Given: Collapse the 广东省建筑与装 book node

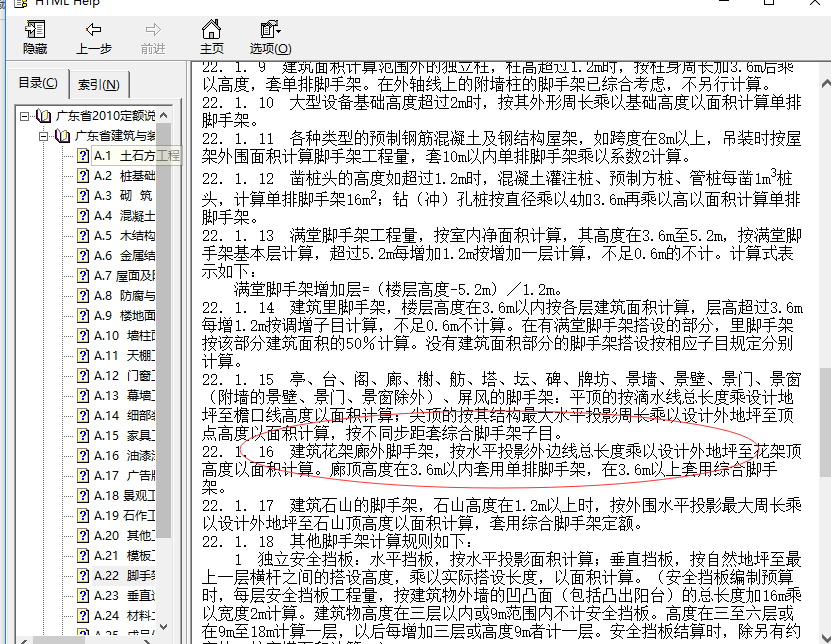Looking at the screenshot, I should pyautogui.click(x=43, y=136).
